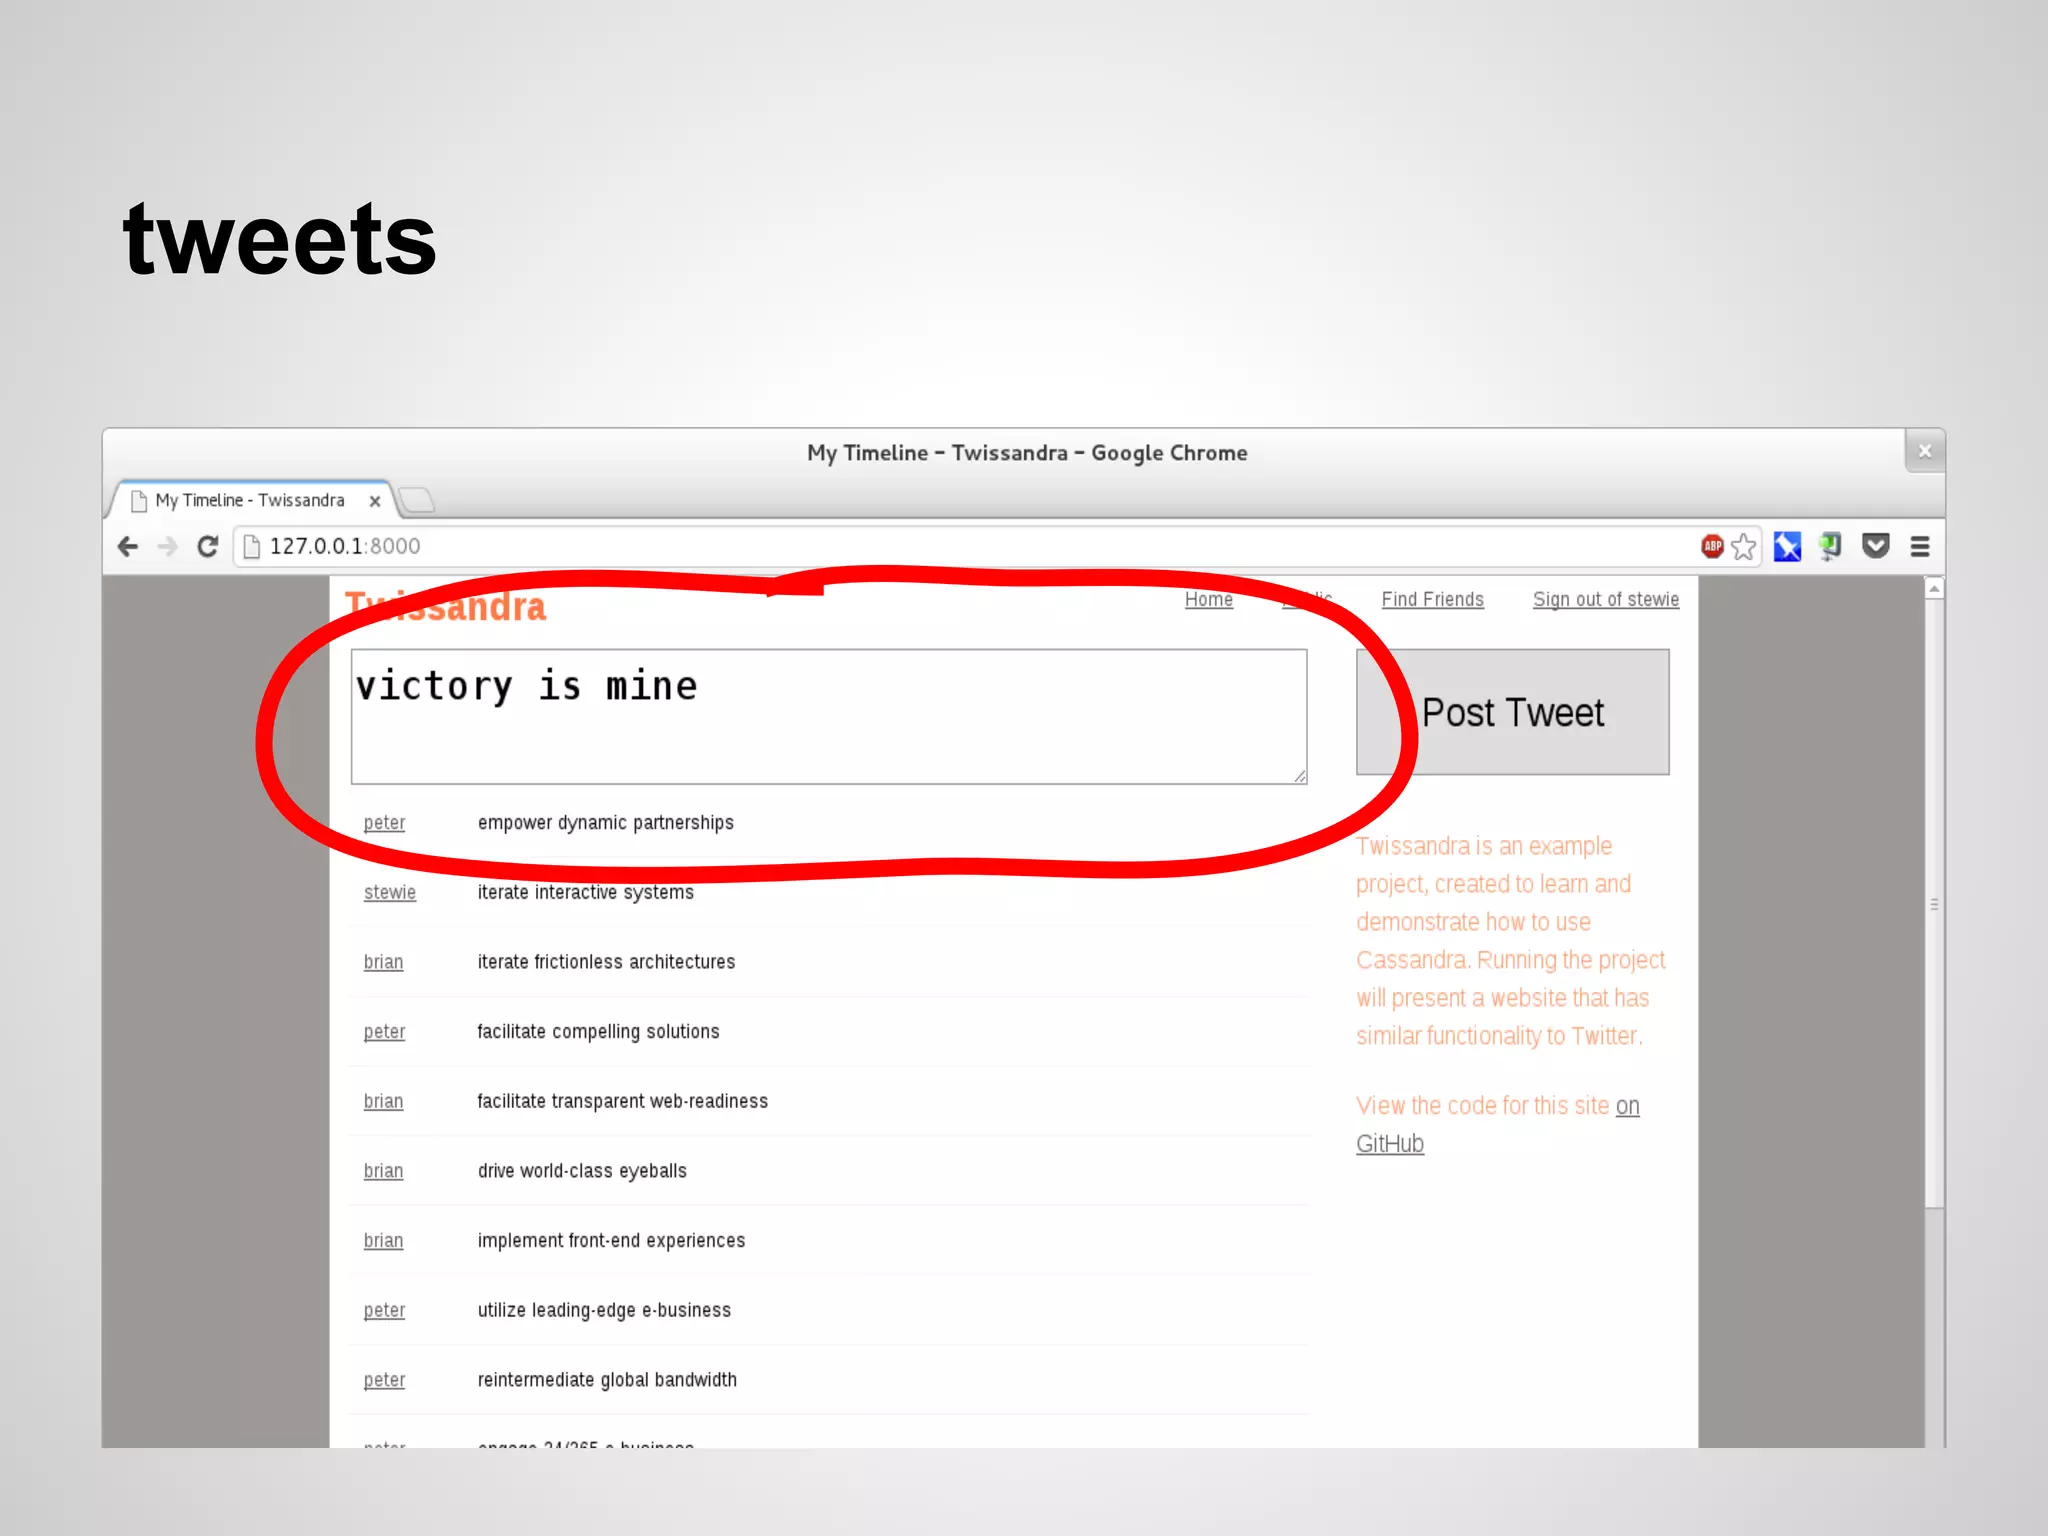
Task: Bookmark page with the star icon
Action: (1744, 547)
